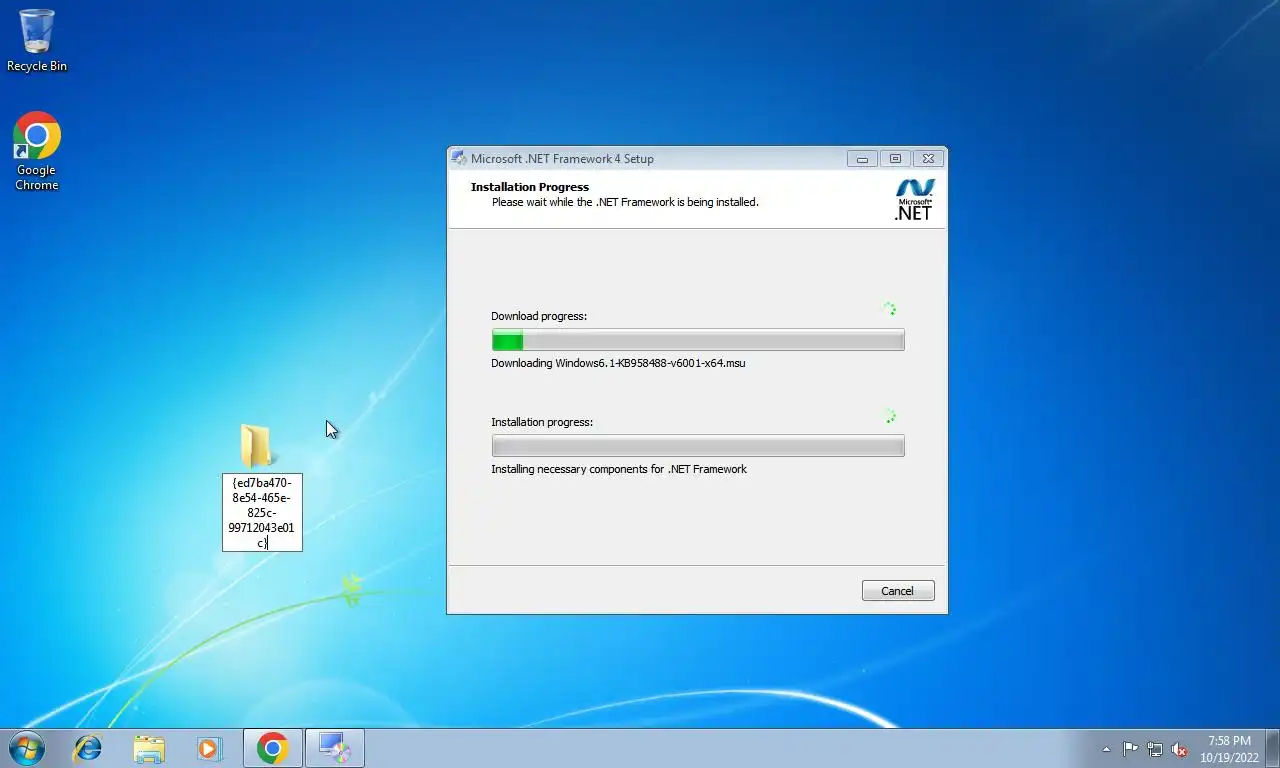1280x768 pixels.
Task: Click the Microsoft .NET logo
Action: tap(914, 199)
